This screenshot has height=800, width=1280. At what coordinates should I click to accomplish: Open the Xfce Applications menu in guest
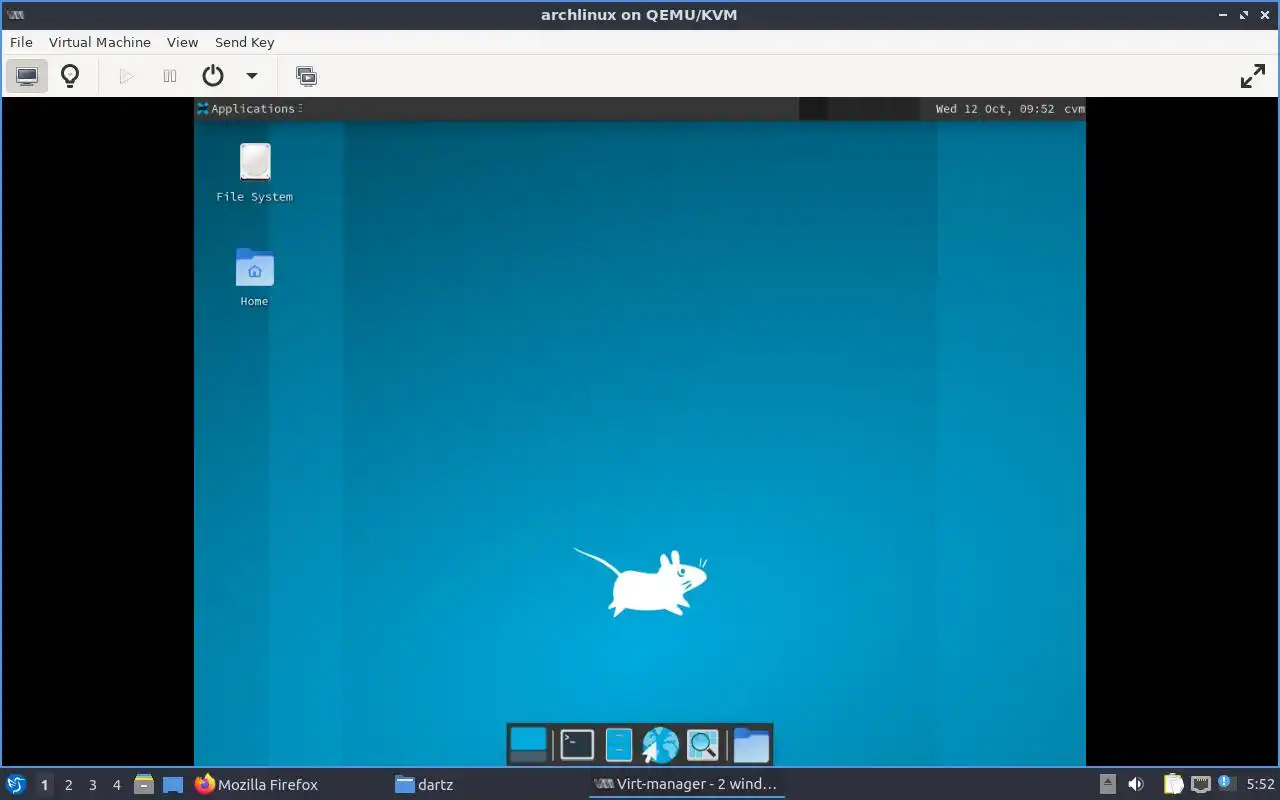point(248,108)
